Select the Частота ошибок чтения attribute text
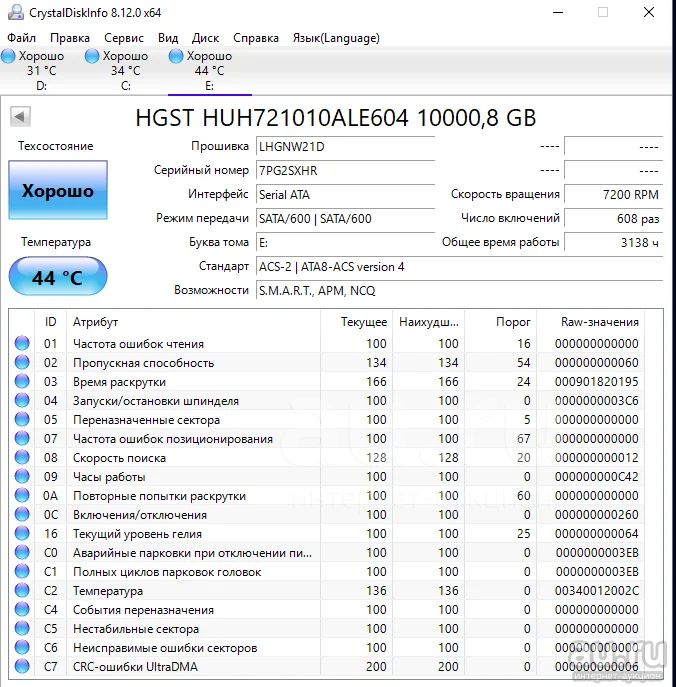The width and height of the screenshot is (676, 687). pos(138,344)
